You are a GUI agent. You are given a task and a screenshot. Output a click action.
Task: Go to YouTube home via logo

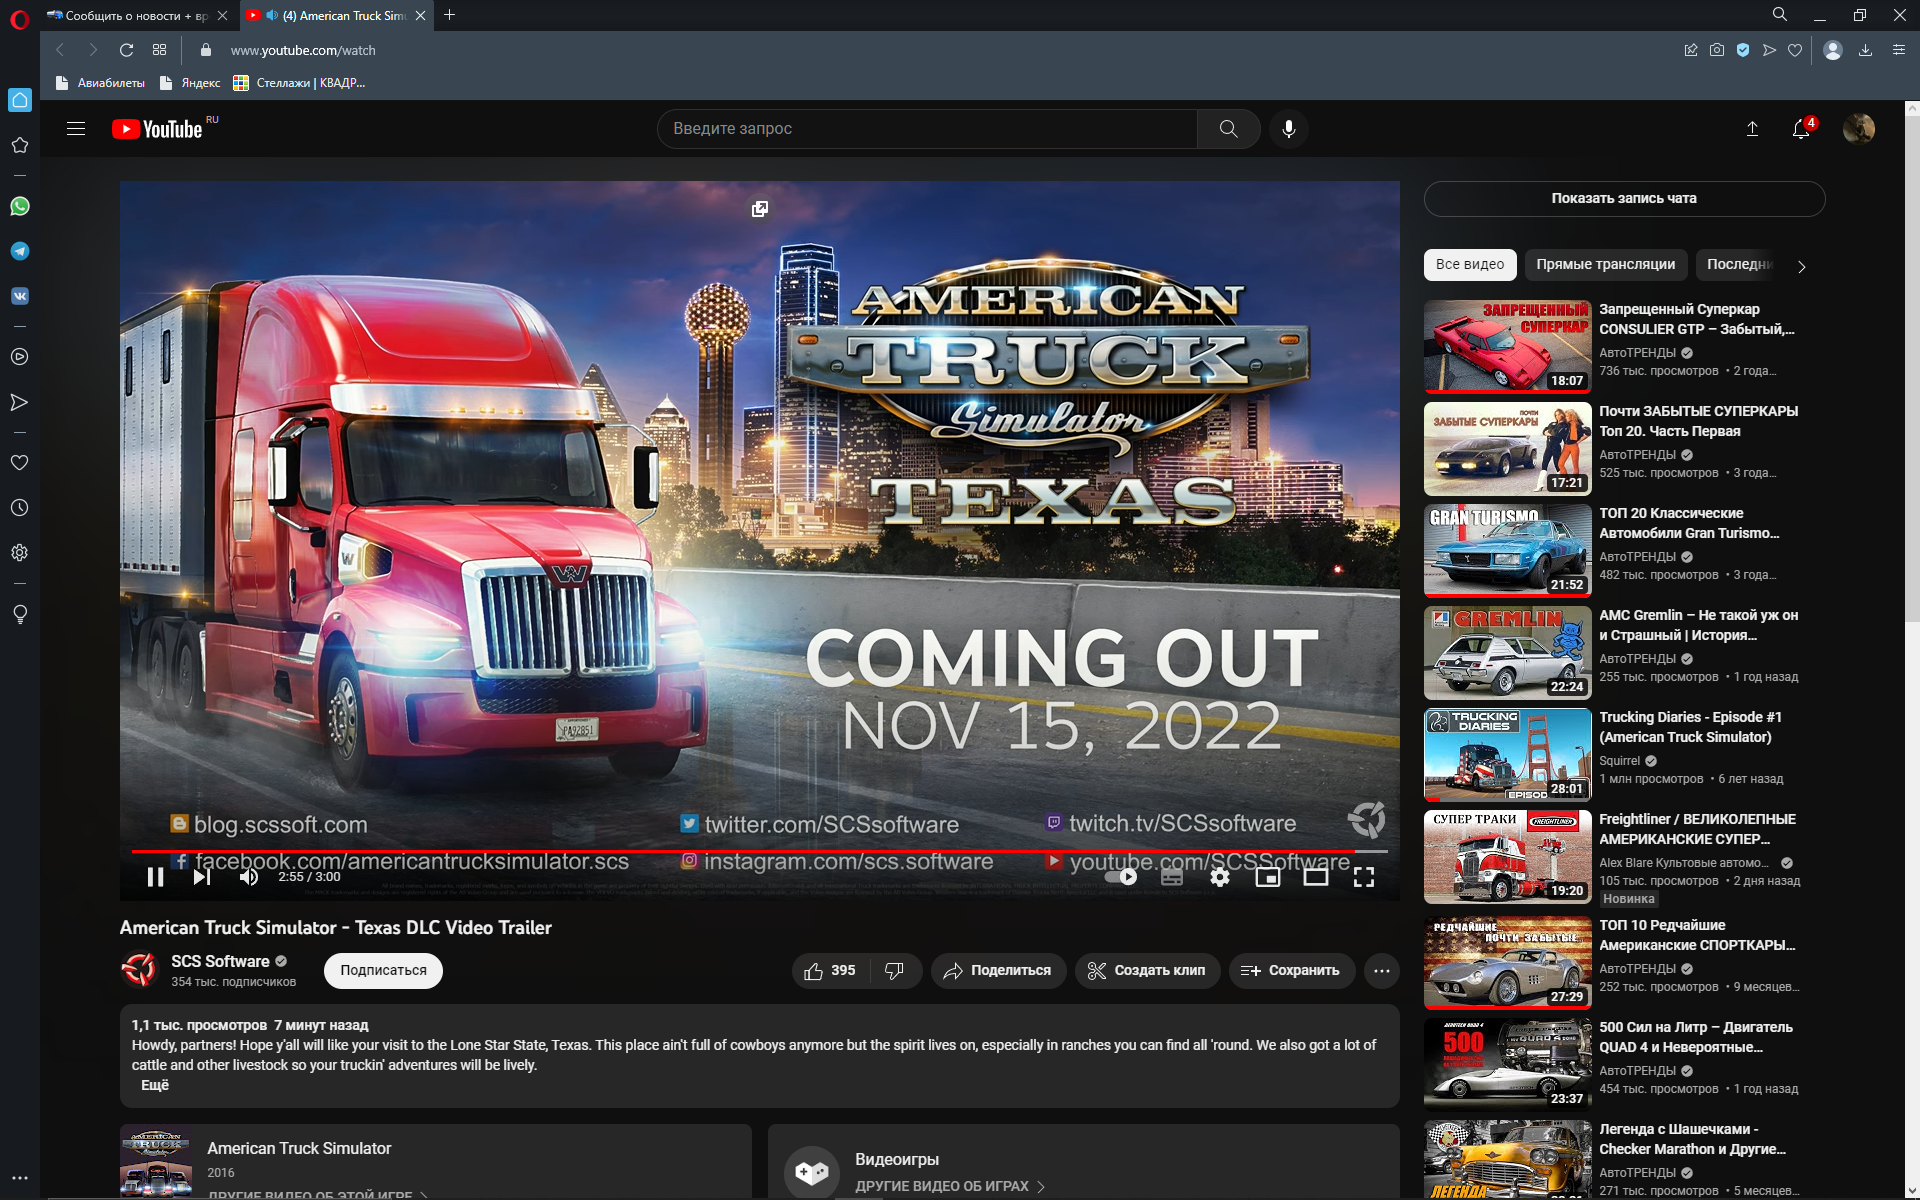158,129
